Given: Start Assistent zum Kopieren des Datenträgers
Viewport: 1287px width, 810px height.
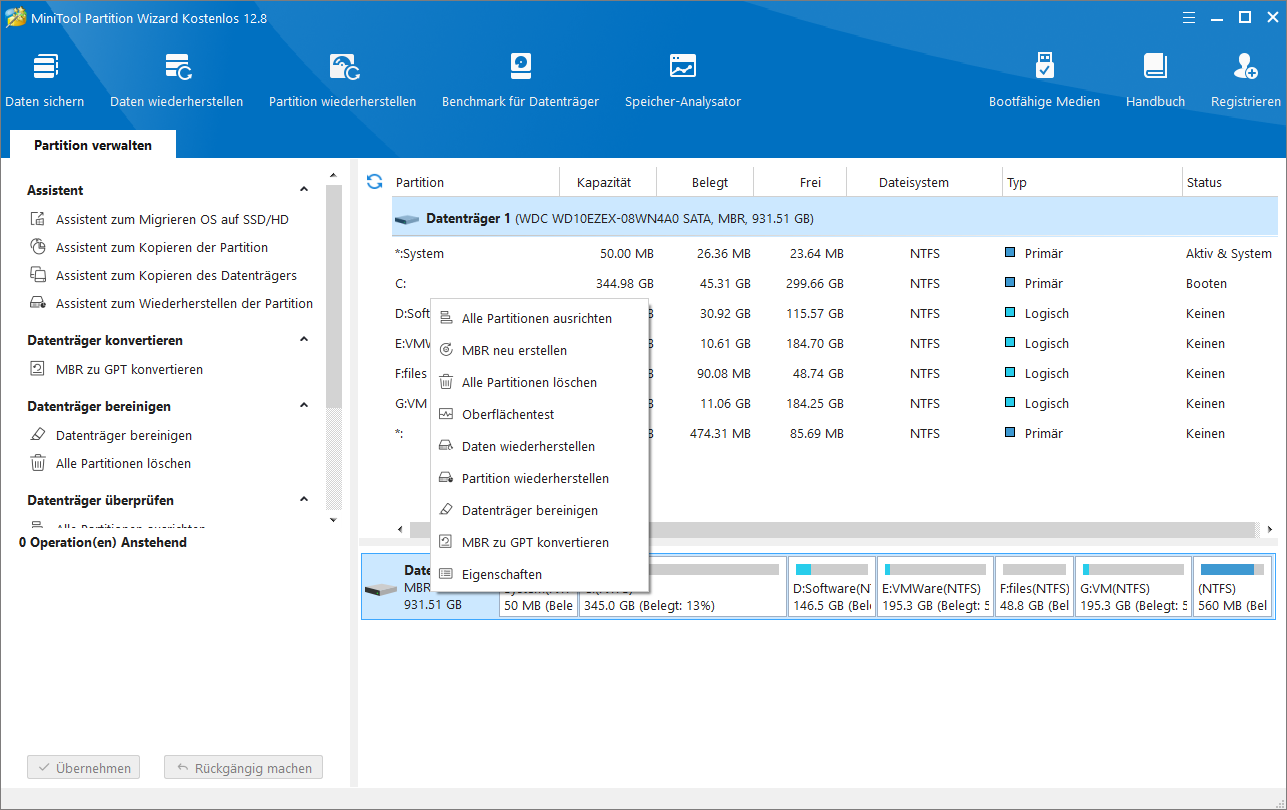Looking at the screenshot, I should tap(176, 275).
